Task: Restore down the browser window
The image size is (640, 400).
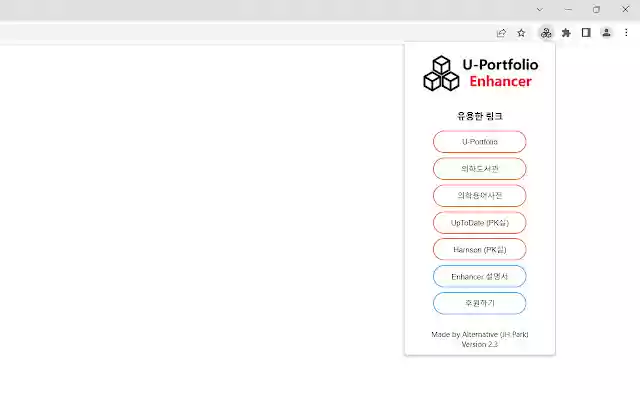Action: 596,9
